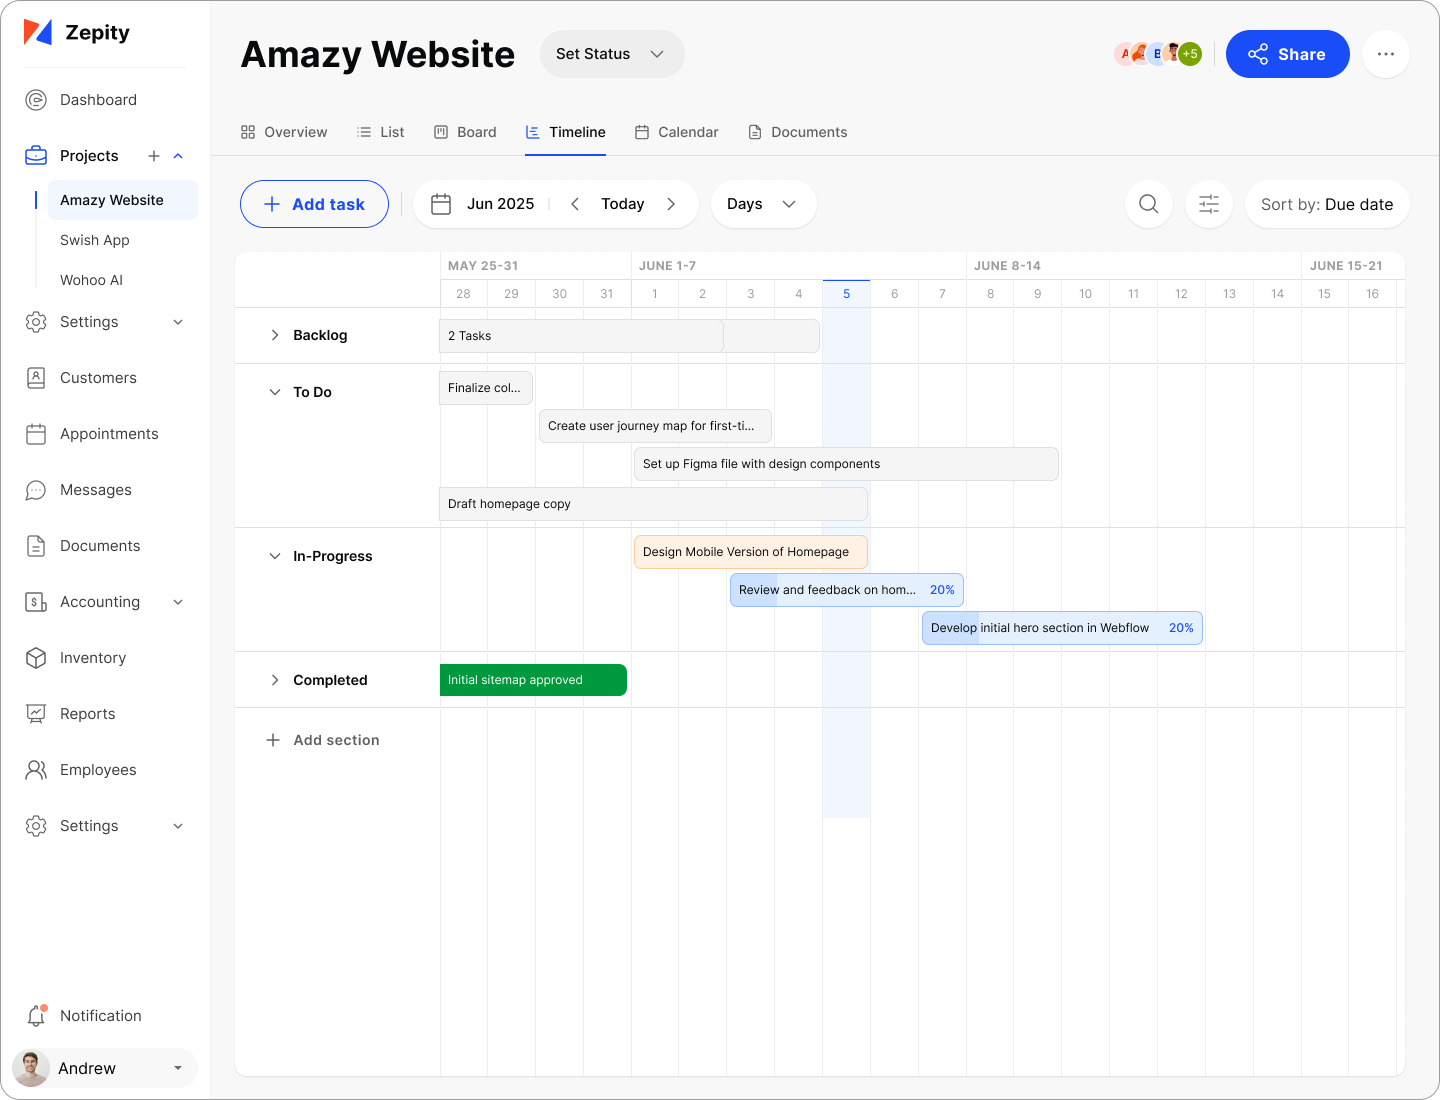This screenshot has height=1100, width=1440.
Task: Open the Days view dropdown
Action: (x=762, y=204)
